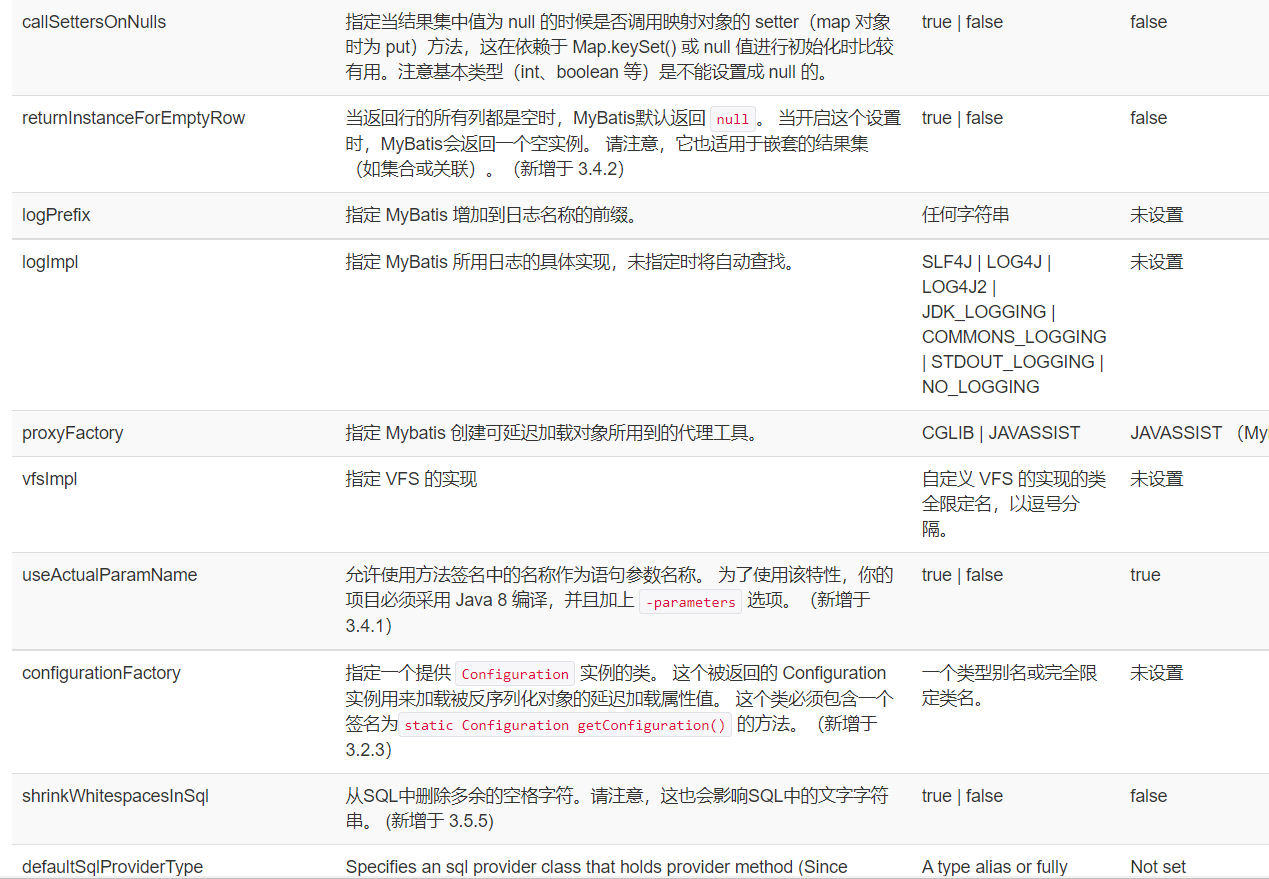Click 一个类型别名或完全限定类名 value description
This screenshot has width=1269, height=879.
coord(1009,685)
